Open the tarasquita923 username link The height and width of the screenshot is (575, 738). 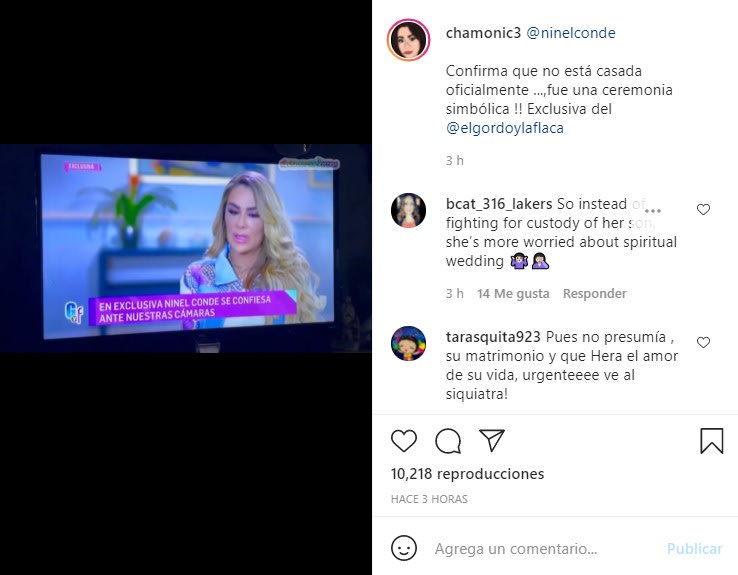(493, 337)
